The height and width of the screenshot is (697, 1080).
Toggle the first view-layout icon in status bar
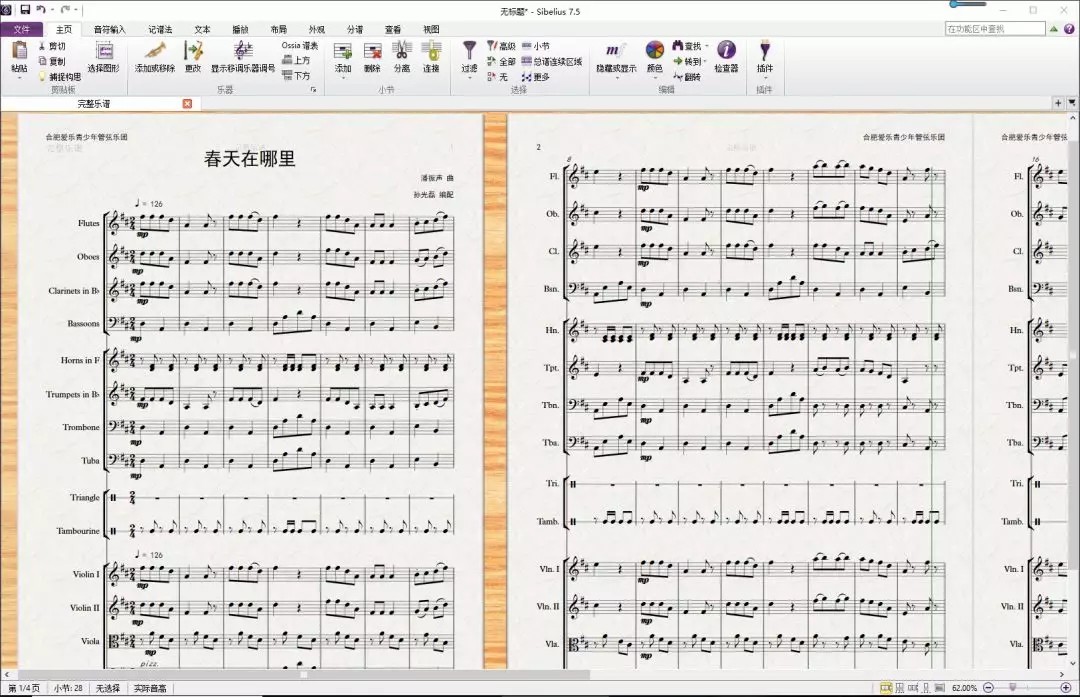pos(886,688)
